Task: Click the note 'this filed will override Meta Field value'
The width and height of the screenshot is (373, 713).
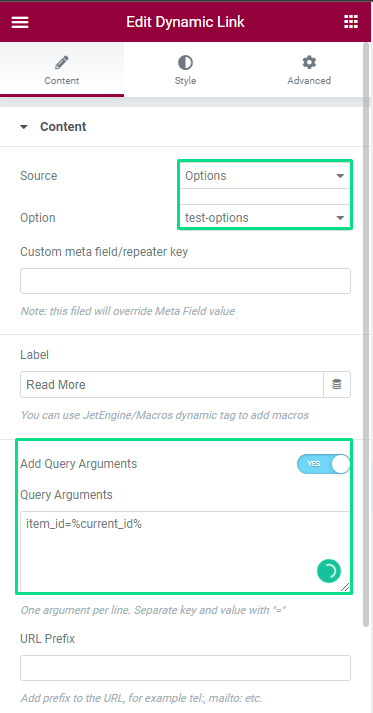Action: click(128, 311)
